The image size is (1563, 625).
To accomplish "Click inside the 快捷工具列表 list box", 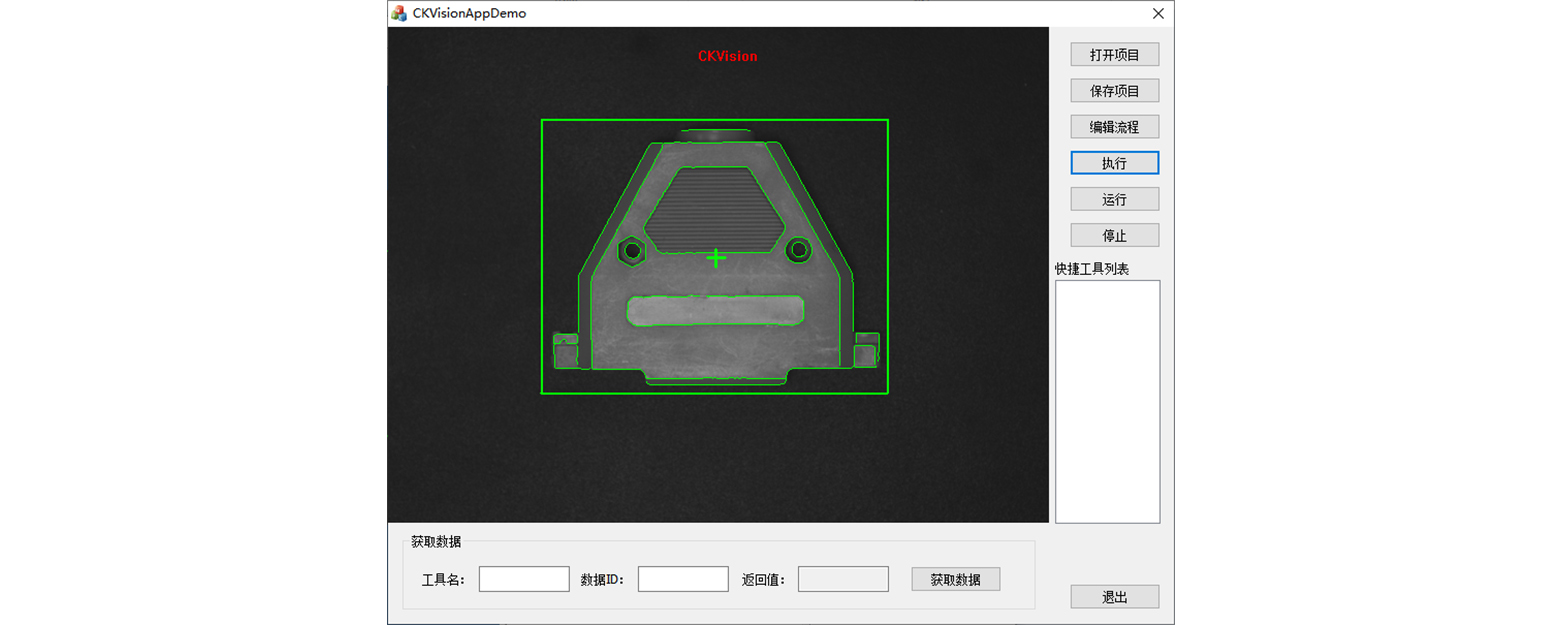I will (x=1107, y=401).
